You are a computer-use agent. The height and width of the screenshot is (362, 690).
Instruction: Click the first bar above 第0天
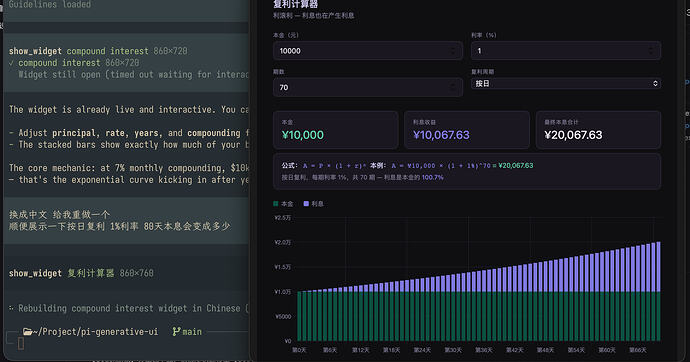[300, 316]
